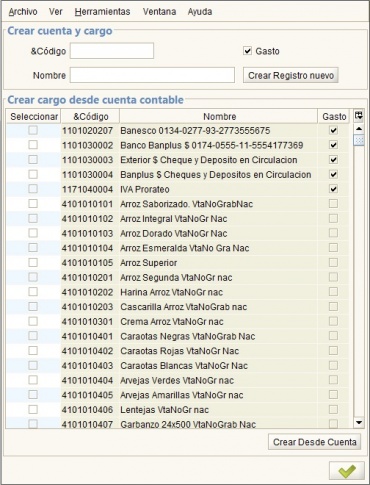This screenshot has height=485, width=370.
Task: Open the Archivo menu
Action: (23, 12)
